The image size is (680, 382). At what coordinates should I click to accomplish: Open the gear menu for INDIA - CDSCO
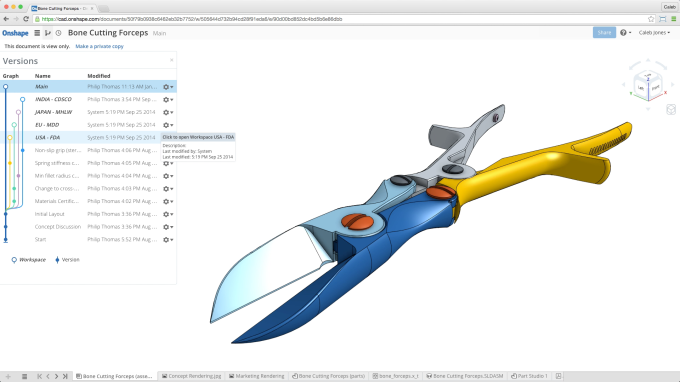168,100
